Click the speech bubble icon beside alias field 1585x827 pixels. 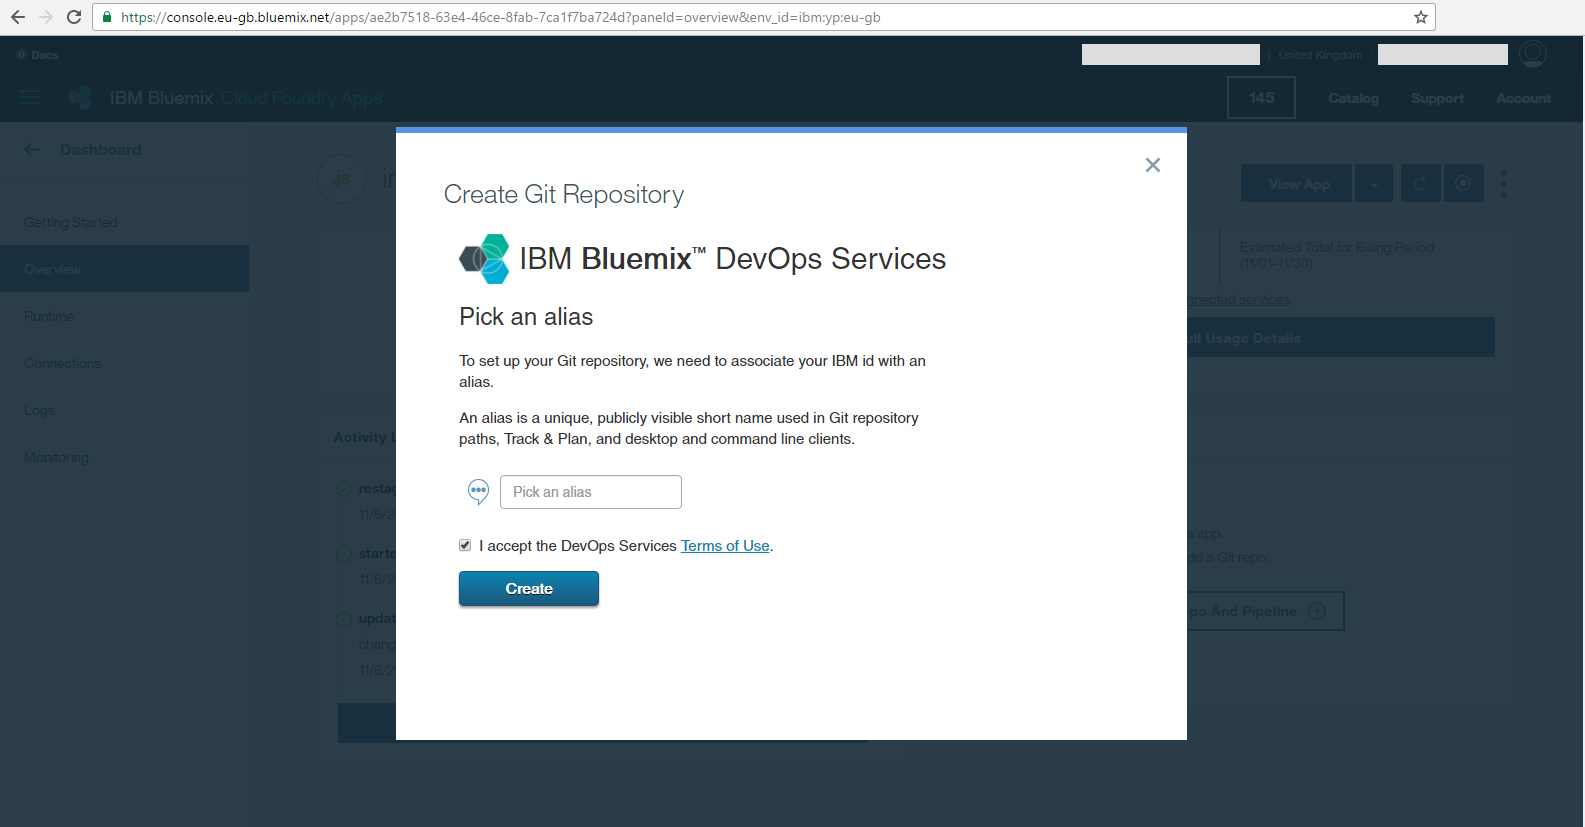[x=479, y=491]
